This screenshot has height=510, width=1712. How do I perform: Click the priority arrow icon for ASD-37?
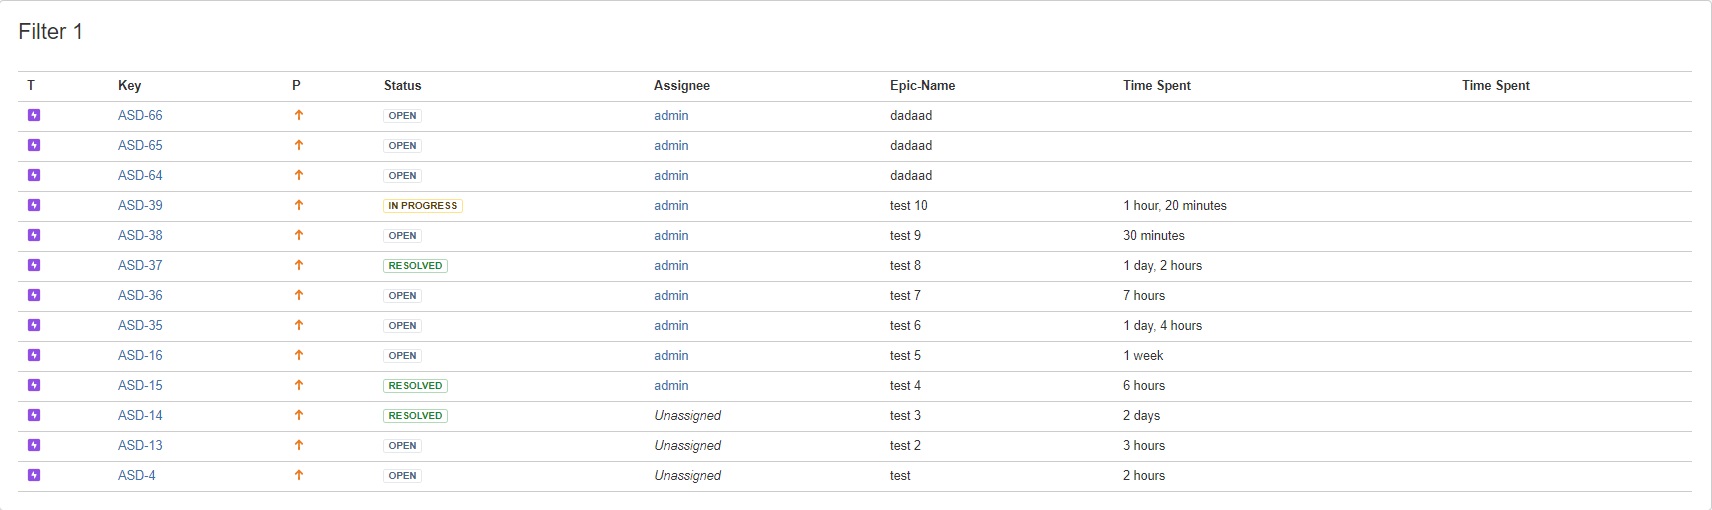[x=298, y=265]
